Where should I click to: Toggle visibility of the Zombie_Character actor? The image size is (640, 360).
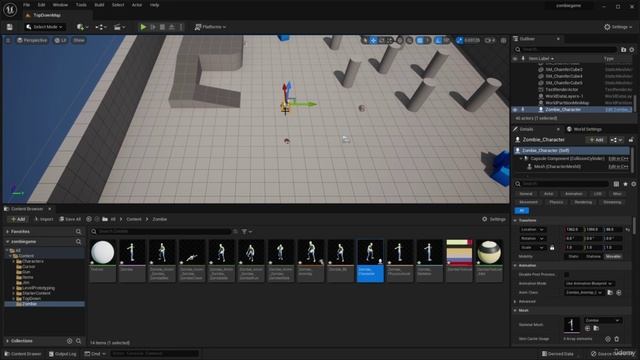click(x=515, y=109)
